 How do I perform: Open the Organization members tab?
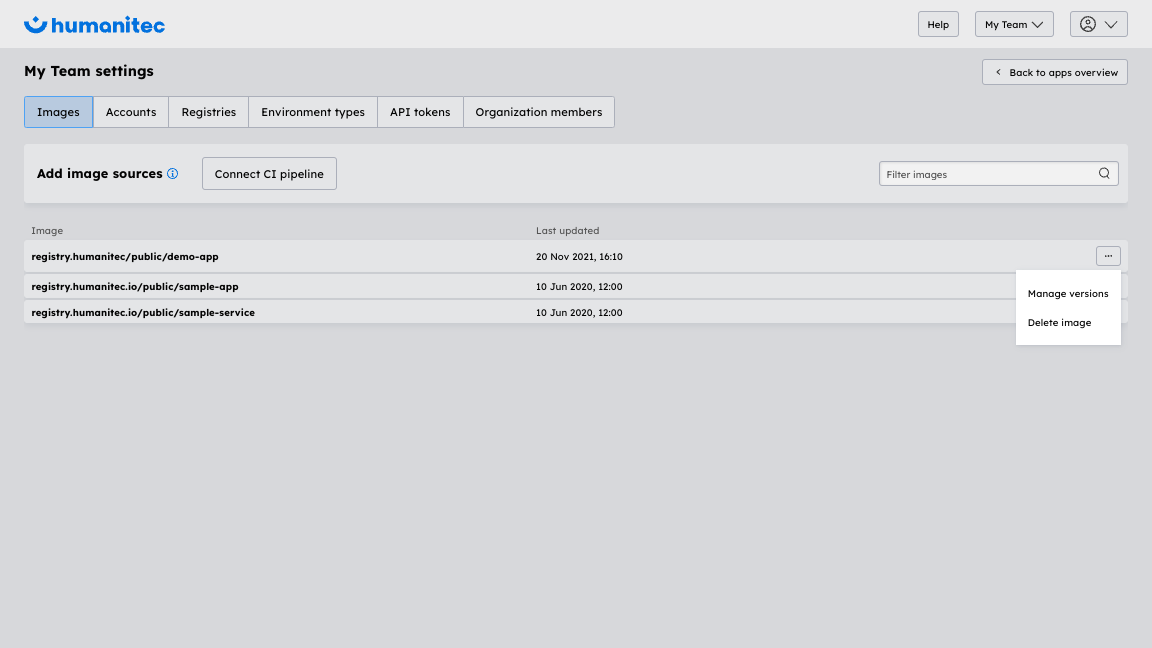pos(539,112)
